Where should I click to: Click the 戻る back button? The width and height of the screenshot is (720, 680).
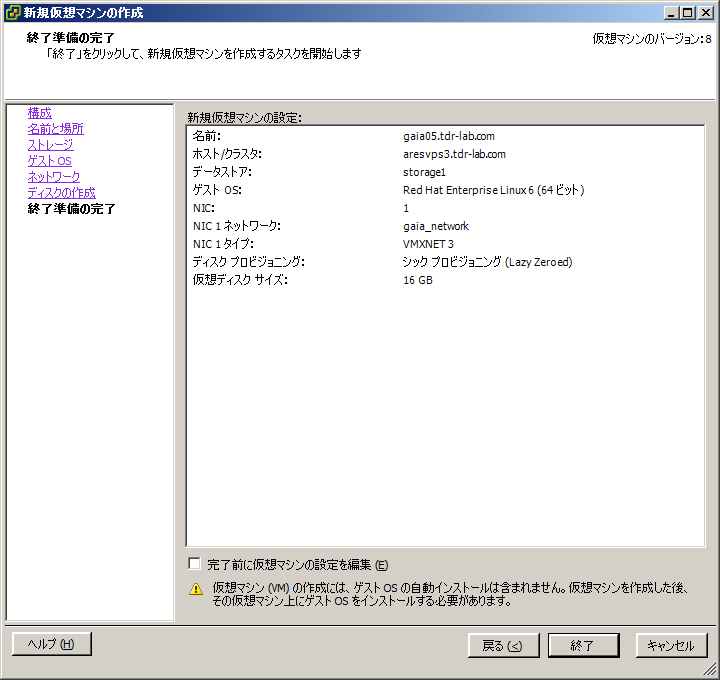pyautogui.click(x=503, y=646)
